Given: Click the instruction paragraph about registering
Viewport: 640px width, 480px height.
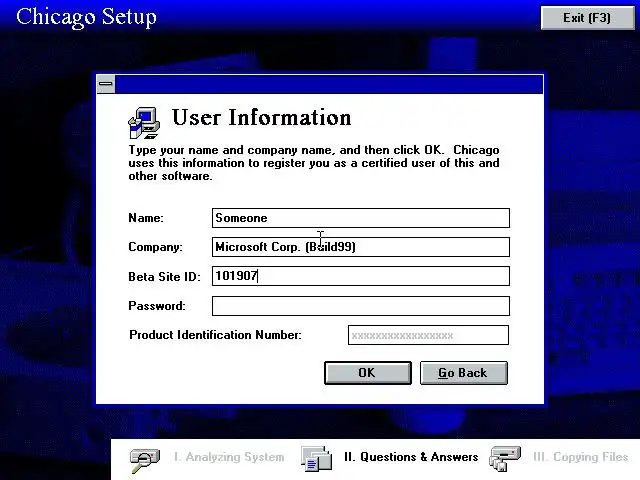Looking at the screenshot, I should 313,163.
